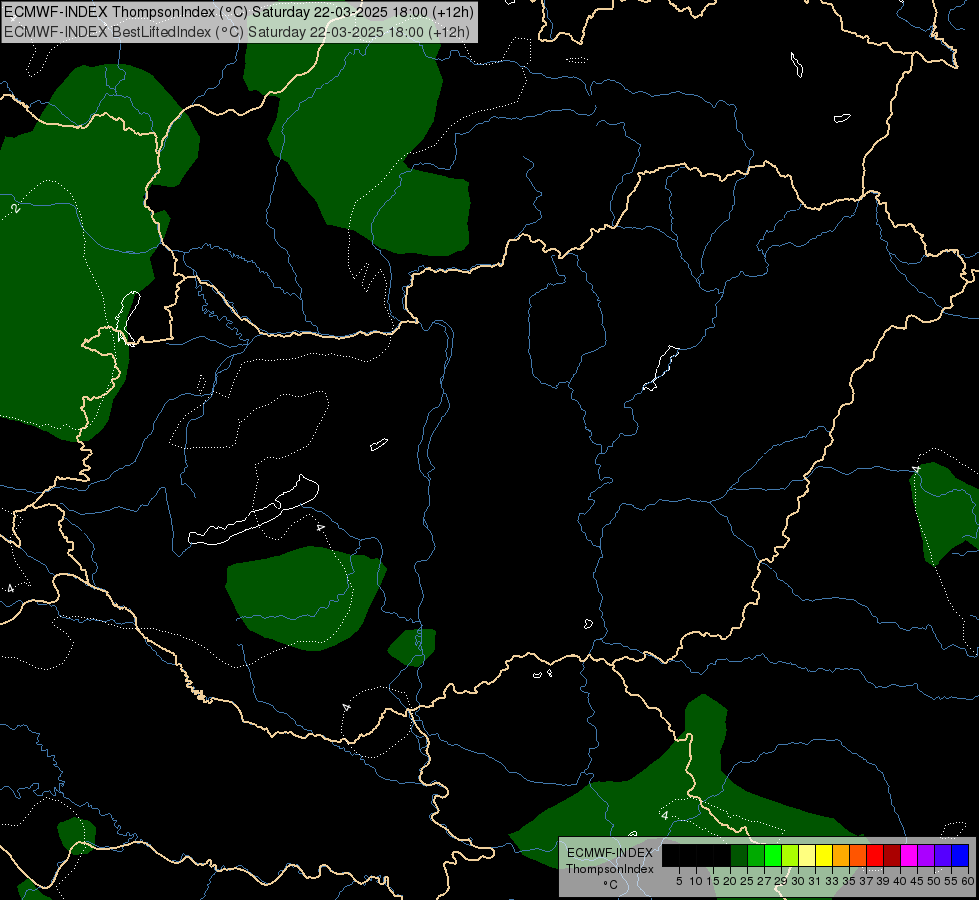Select the medium green 25-27 legend swatch

click(x=756, y=855)
